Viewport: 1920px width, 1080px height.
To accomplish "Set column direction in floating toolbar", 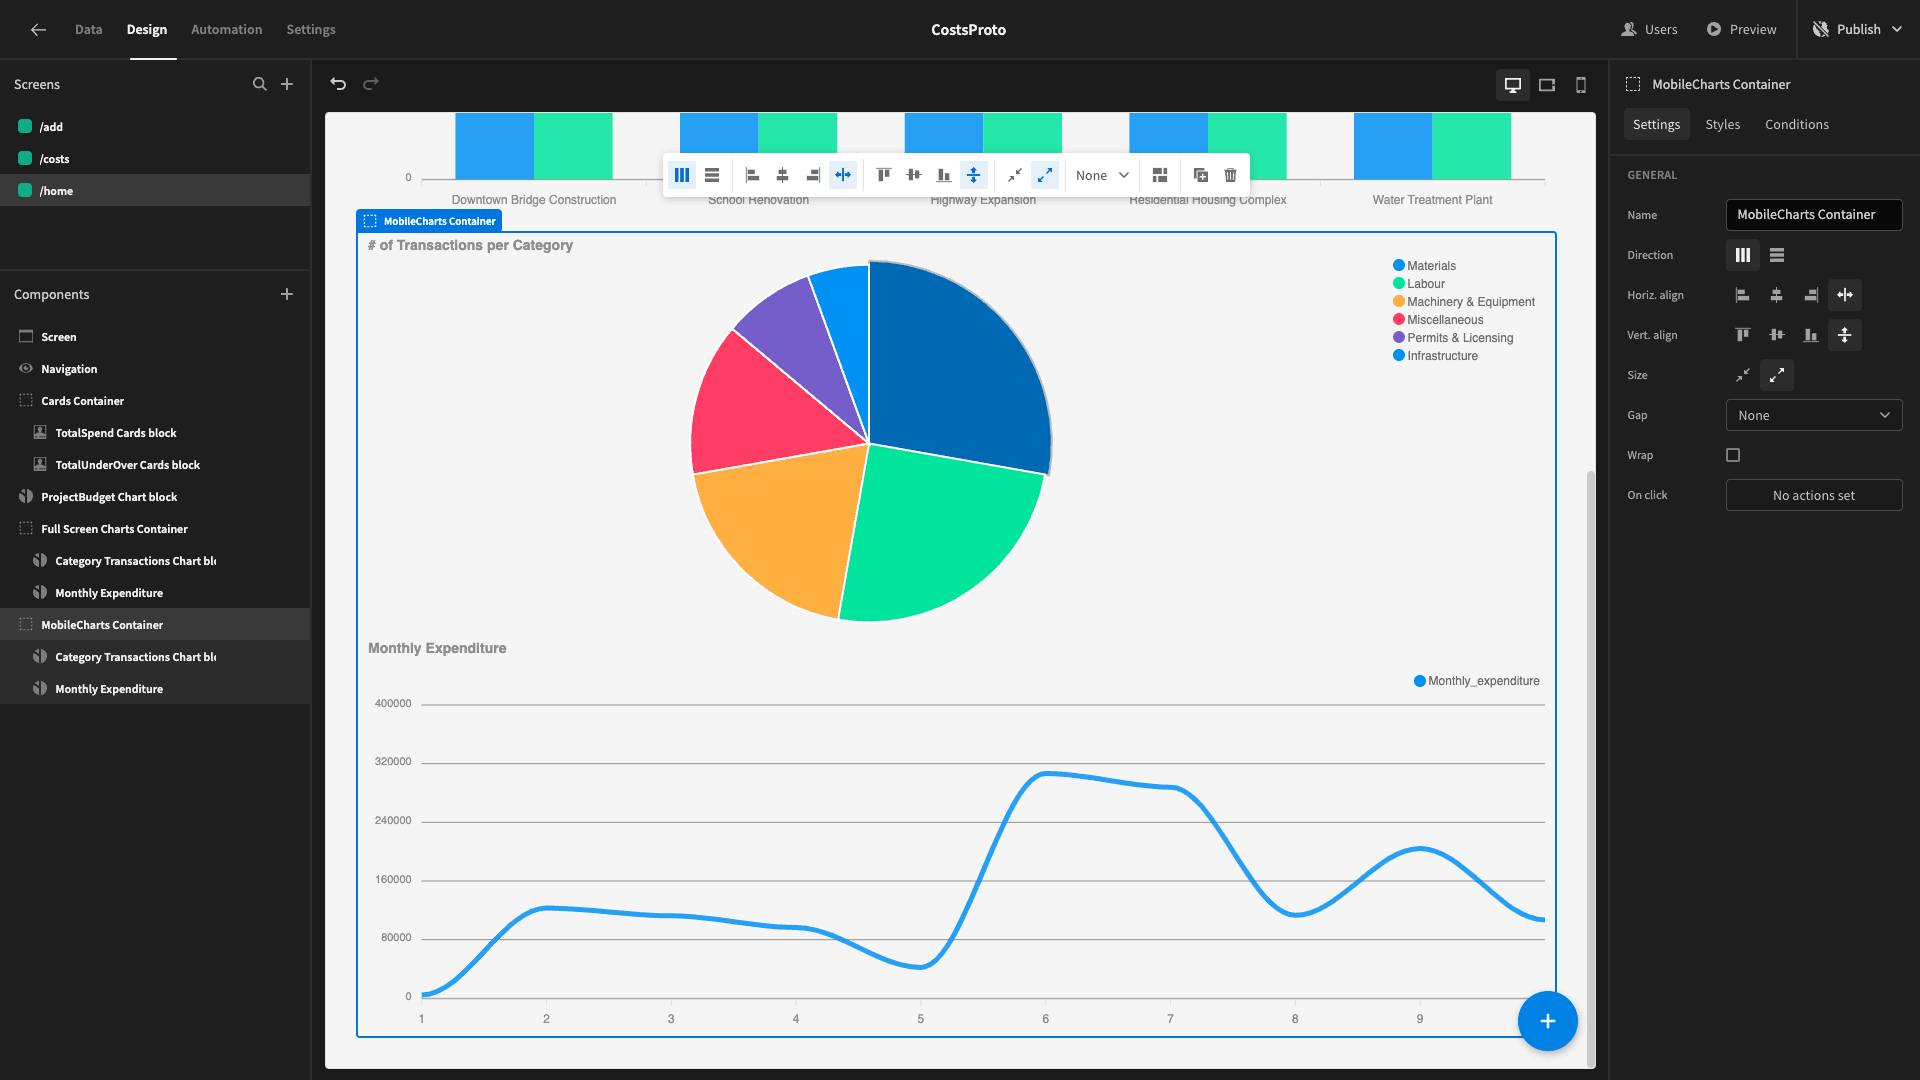I will point(682,175).
